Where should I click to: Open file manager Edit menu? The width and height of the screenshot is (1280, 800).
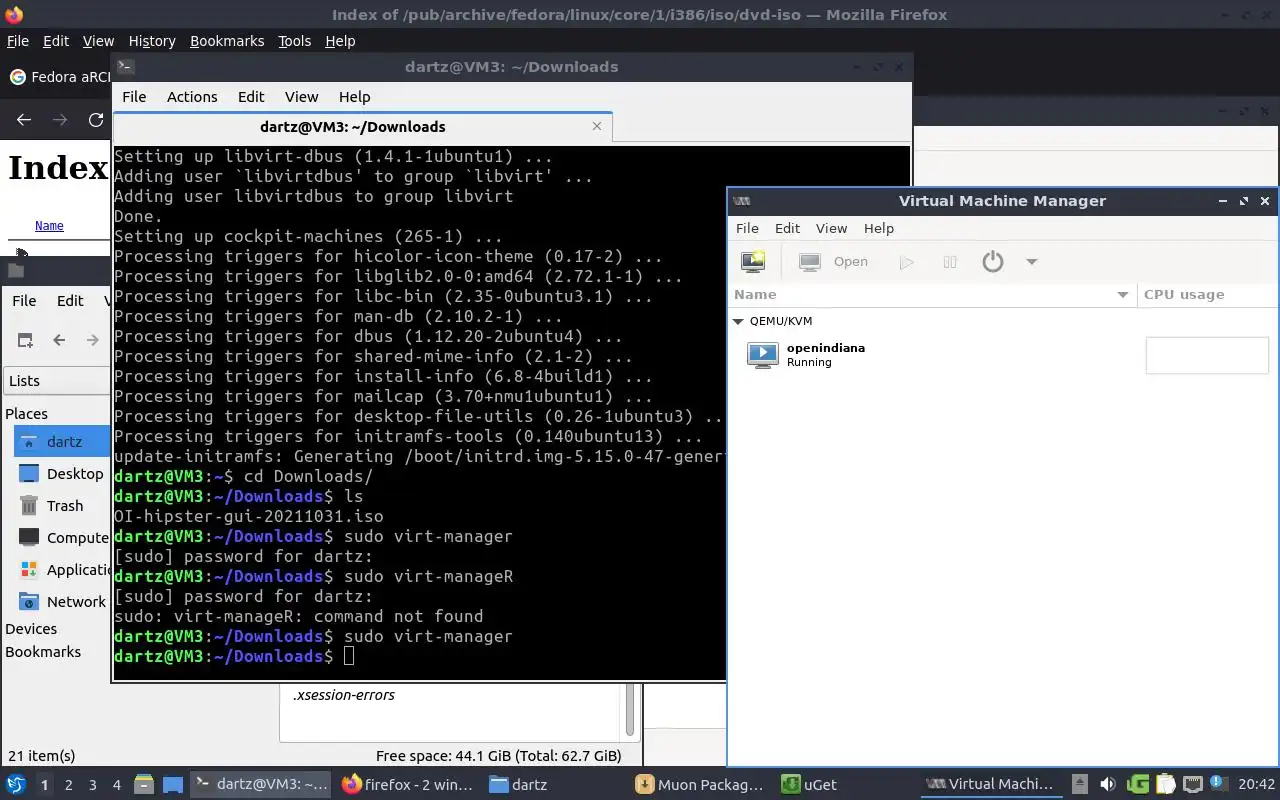[x=70, y=301]
